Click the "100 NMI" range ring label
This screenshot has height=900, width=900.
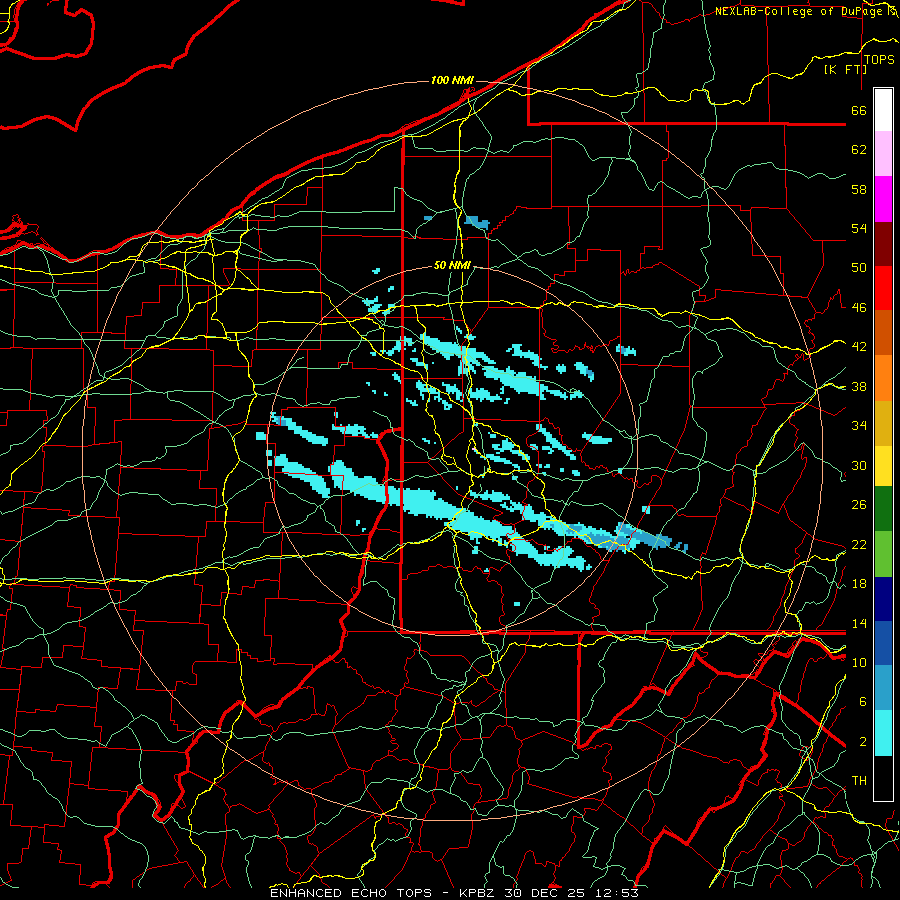click(452, 80)
